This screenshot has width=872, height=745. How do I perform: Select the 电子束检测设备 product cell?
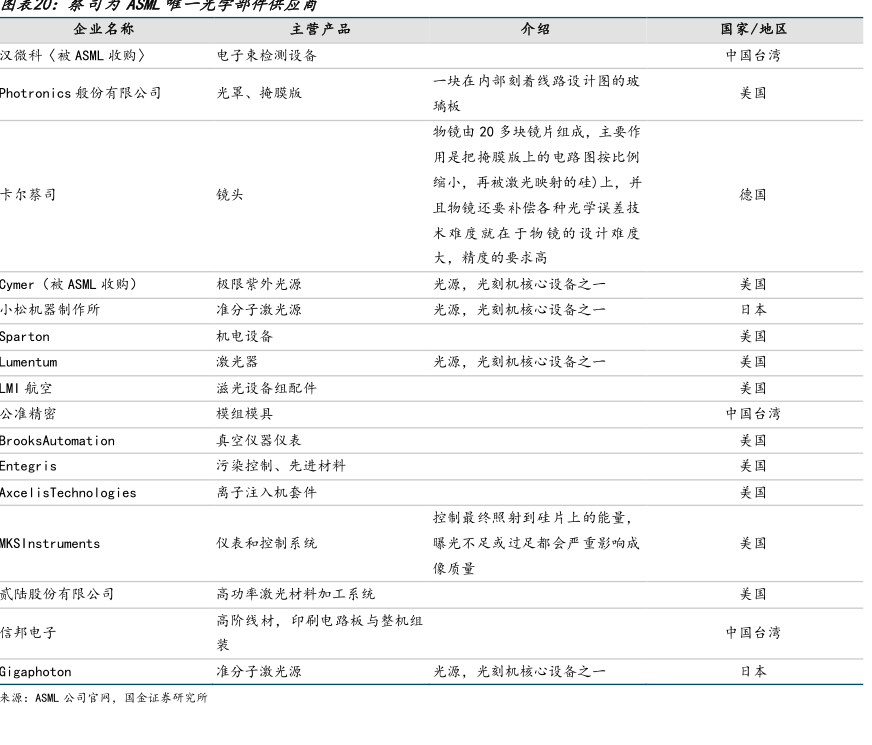[266, 56]
